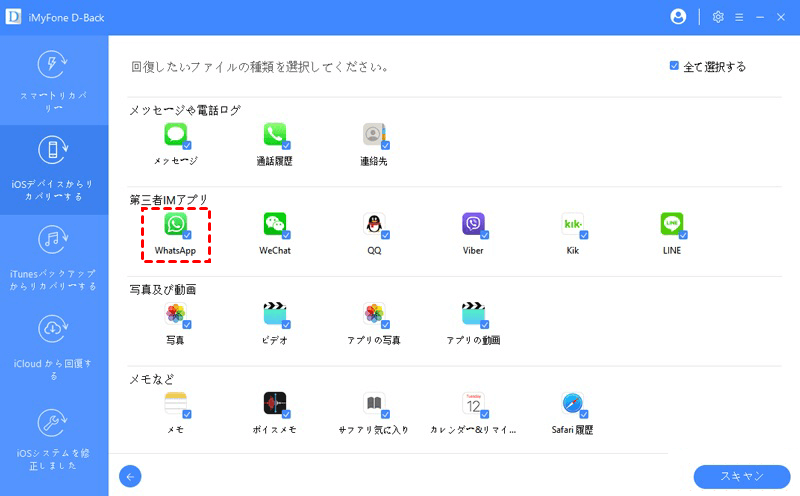Open the hamburger menu in title bar

[739, 17]
